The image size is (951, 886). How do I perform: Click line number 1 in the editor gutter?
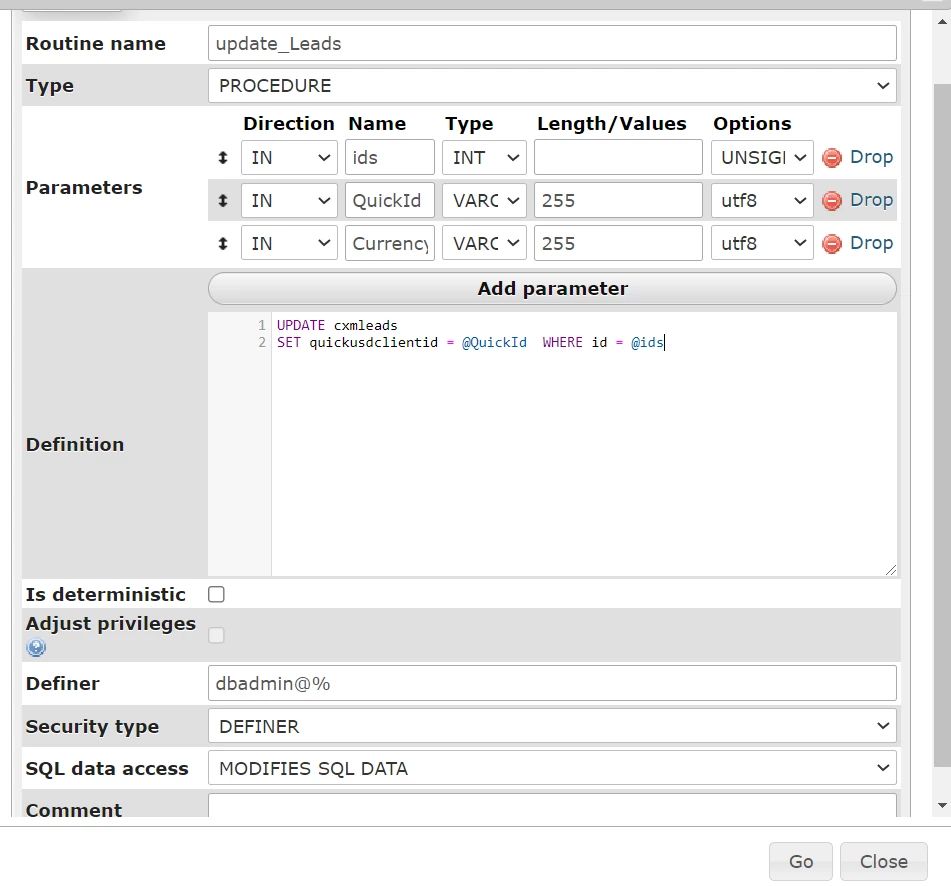pyautogui.click(x=261, y=326)
